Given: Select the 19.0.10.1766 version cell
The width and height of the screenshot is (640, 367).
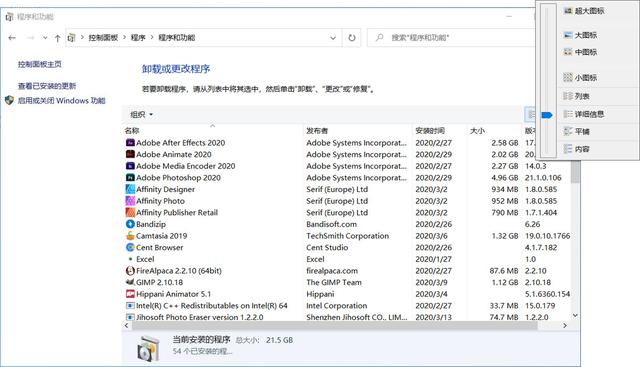Looking at the screenshot, I should pos(547,236).
